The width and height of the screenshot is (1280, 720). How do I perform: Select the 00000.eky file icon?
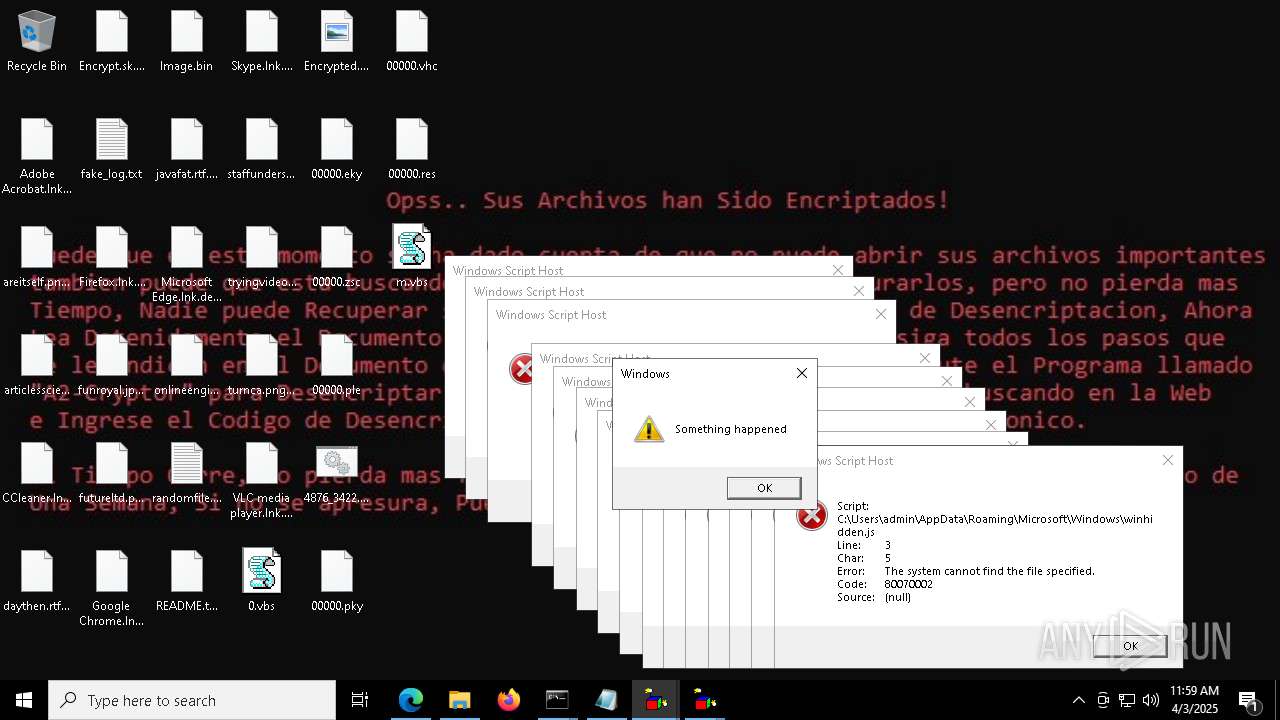[337, 150]
